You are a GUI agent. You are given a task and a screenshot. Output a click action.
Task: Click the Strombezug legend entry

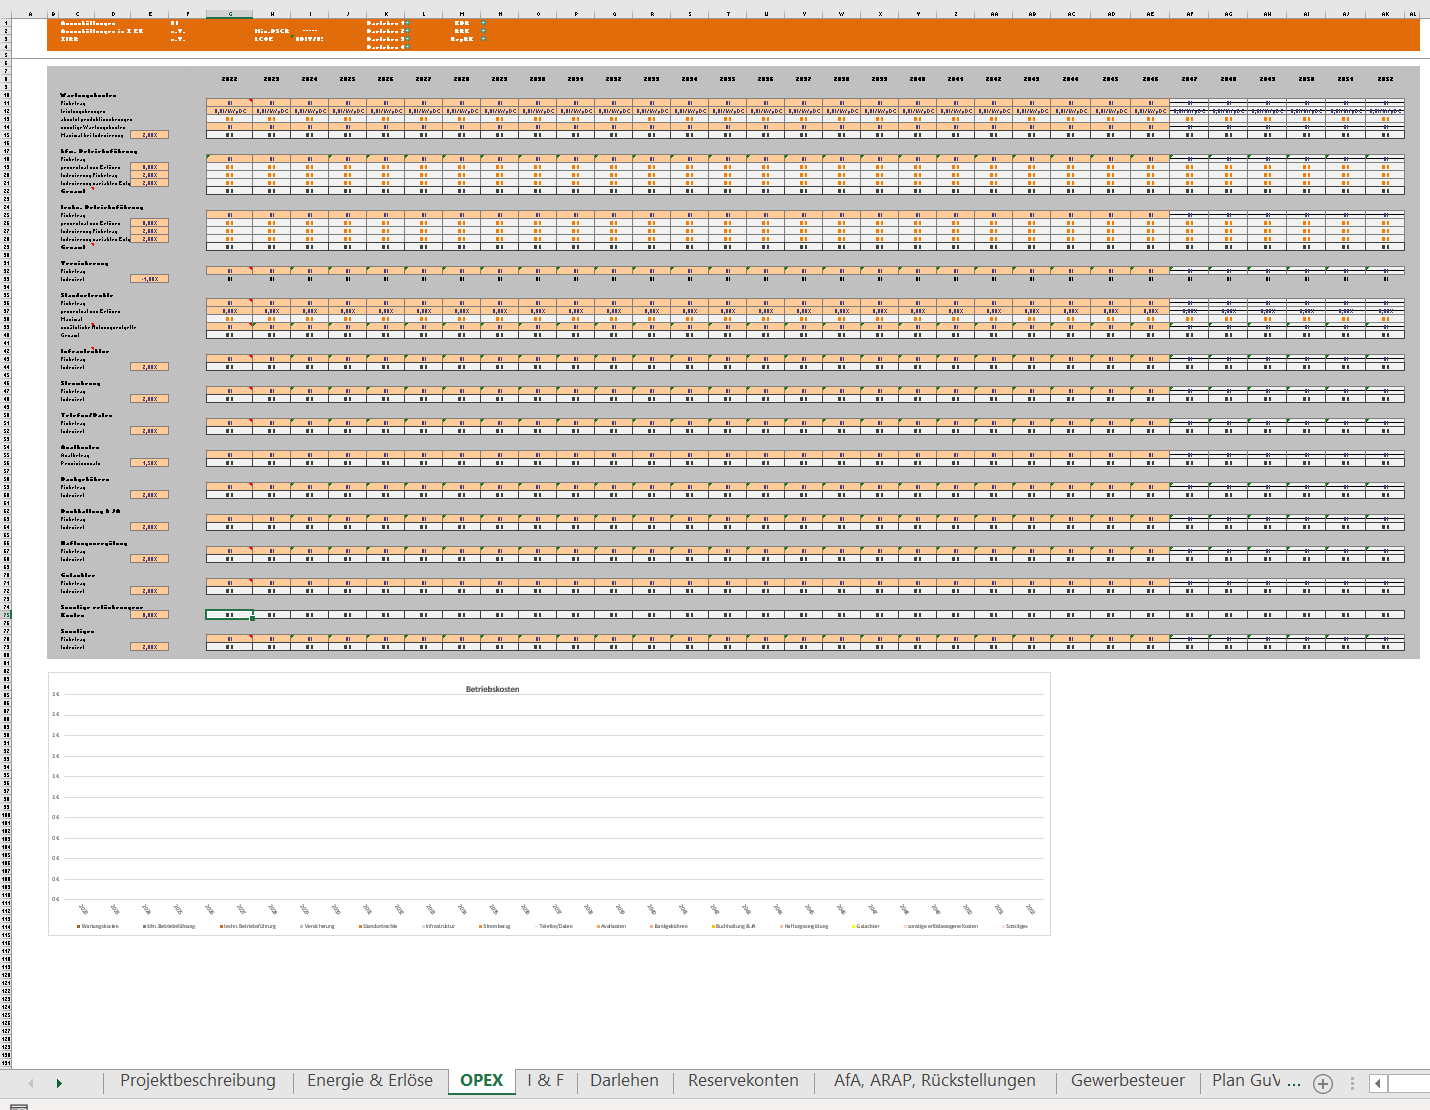(495, 926)
